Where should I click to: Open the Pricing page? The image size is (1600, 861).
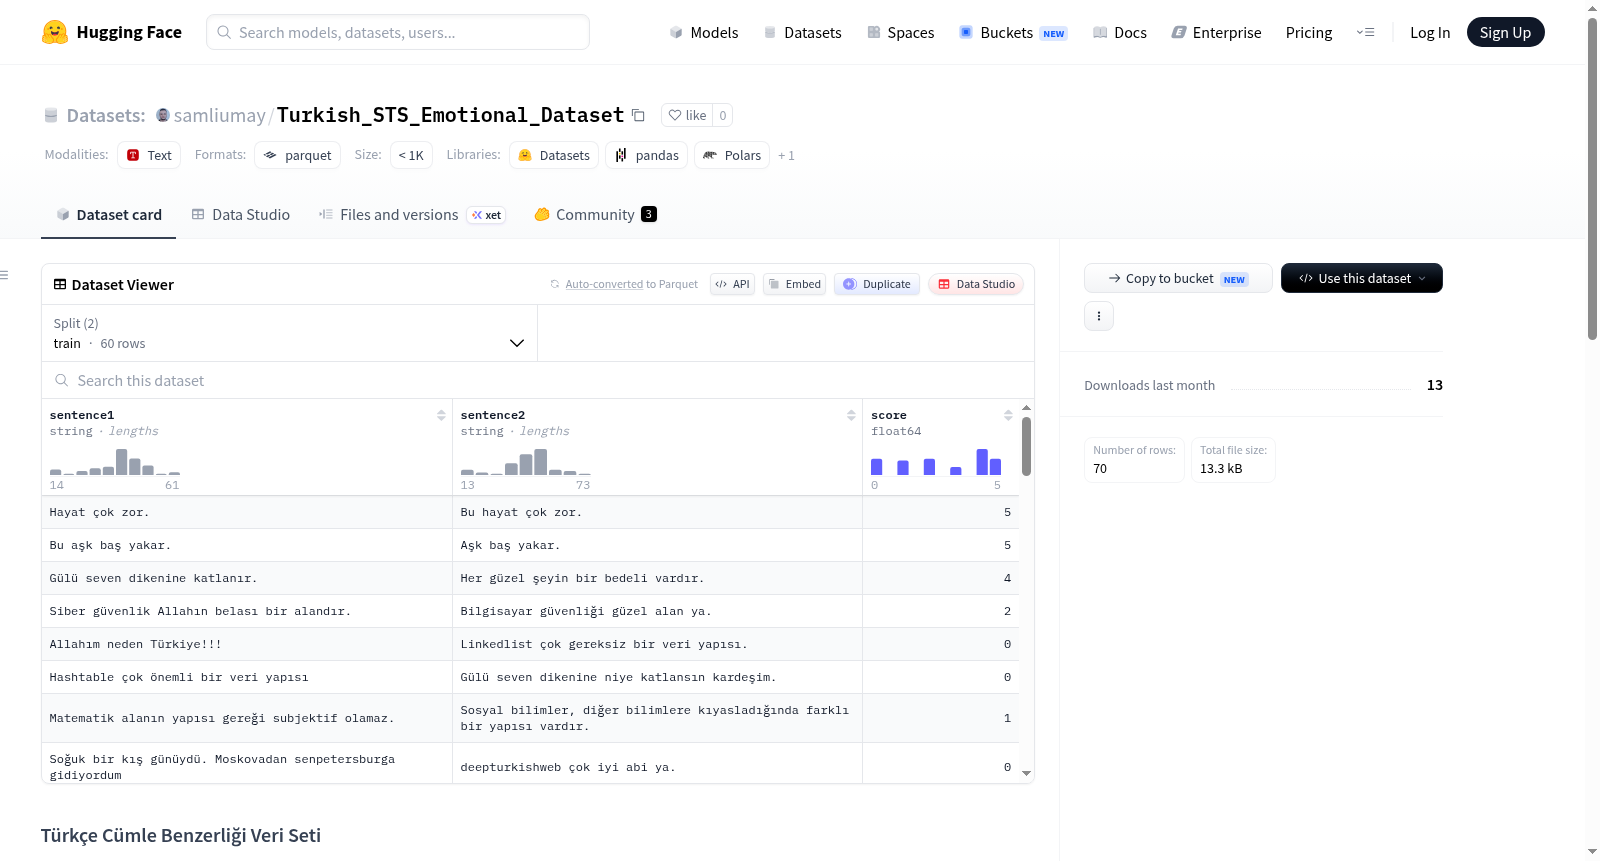[1309, 33]
